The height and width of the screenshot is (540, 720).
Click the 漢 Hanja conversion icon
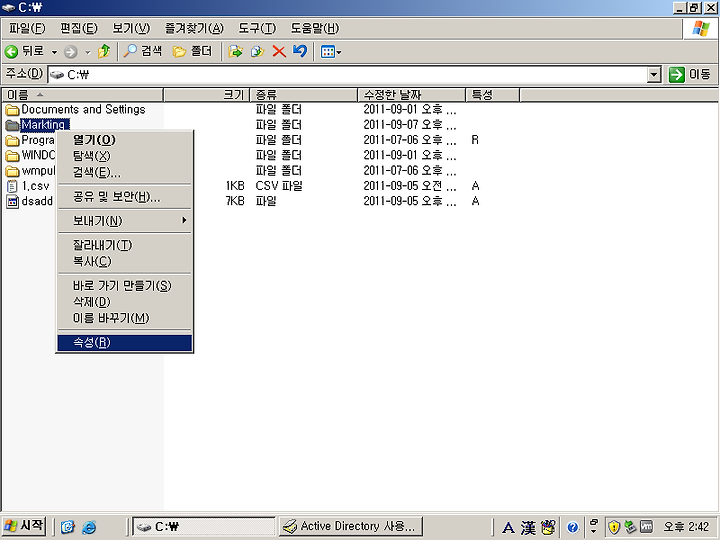coord(528,528)
